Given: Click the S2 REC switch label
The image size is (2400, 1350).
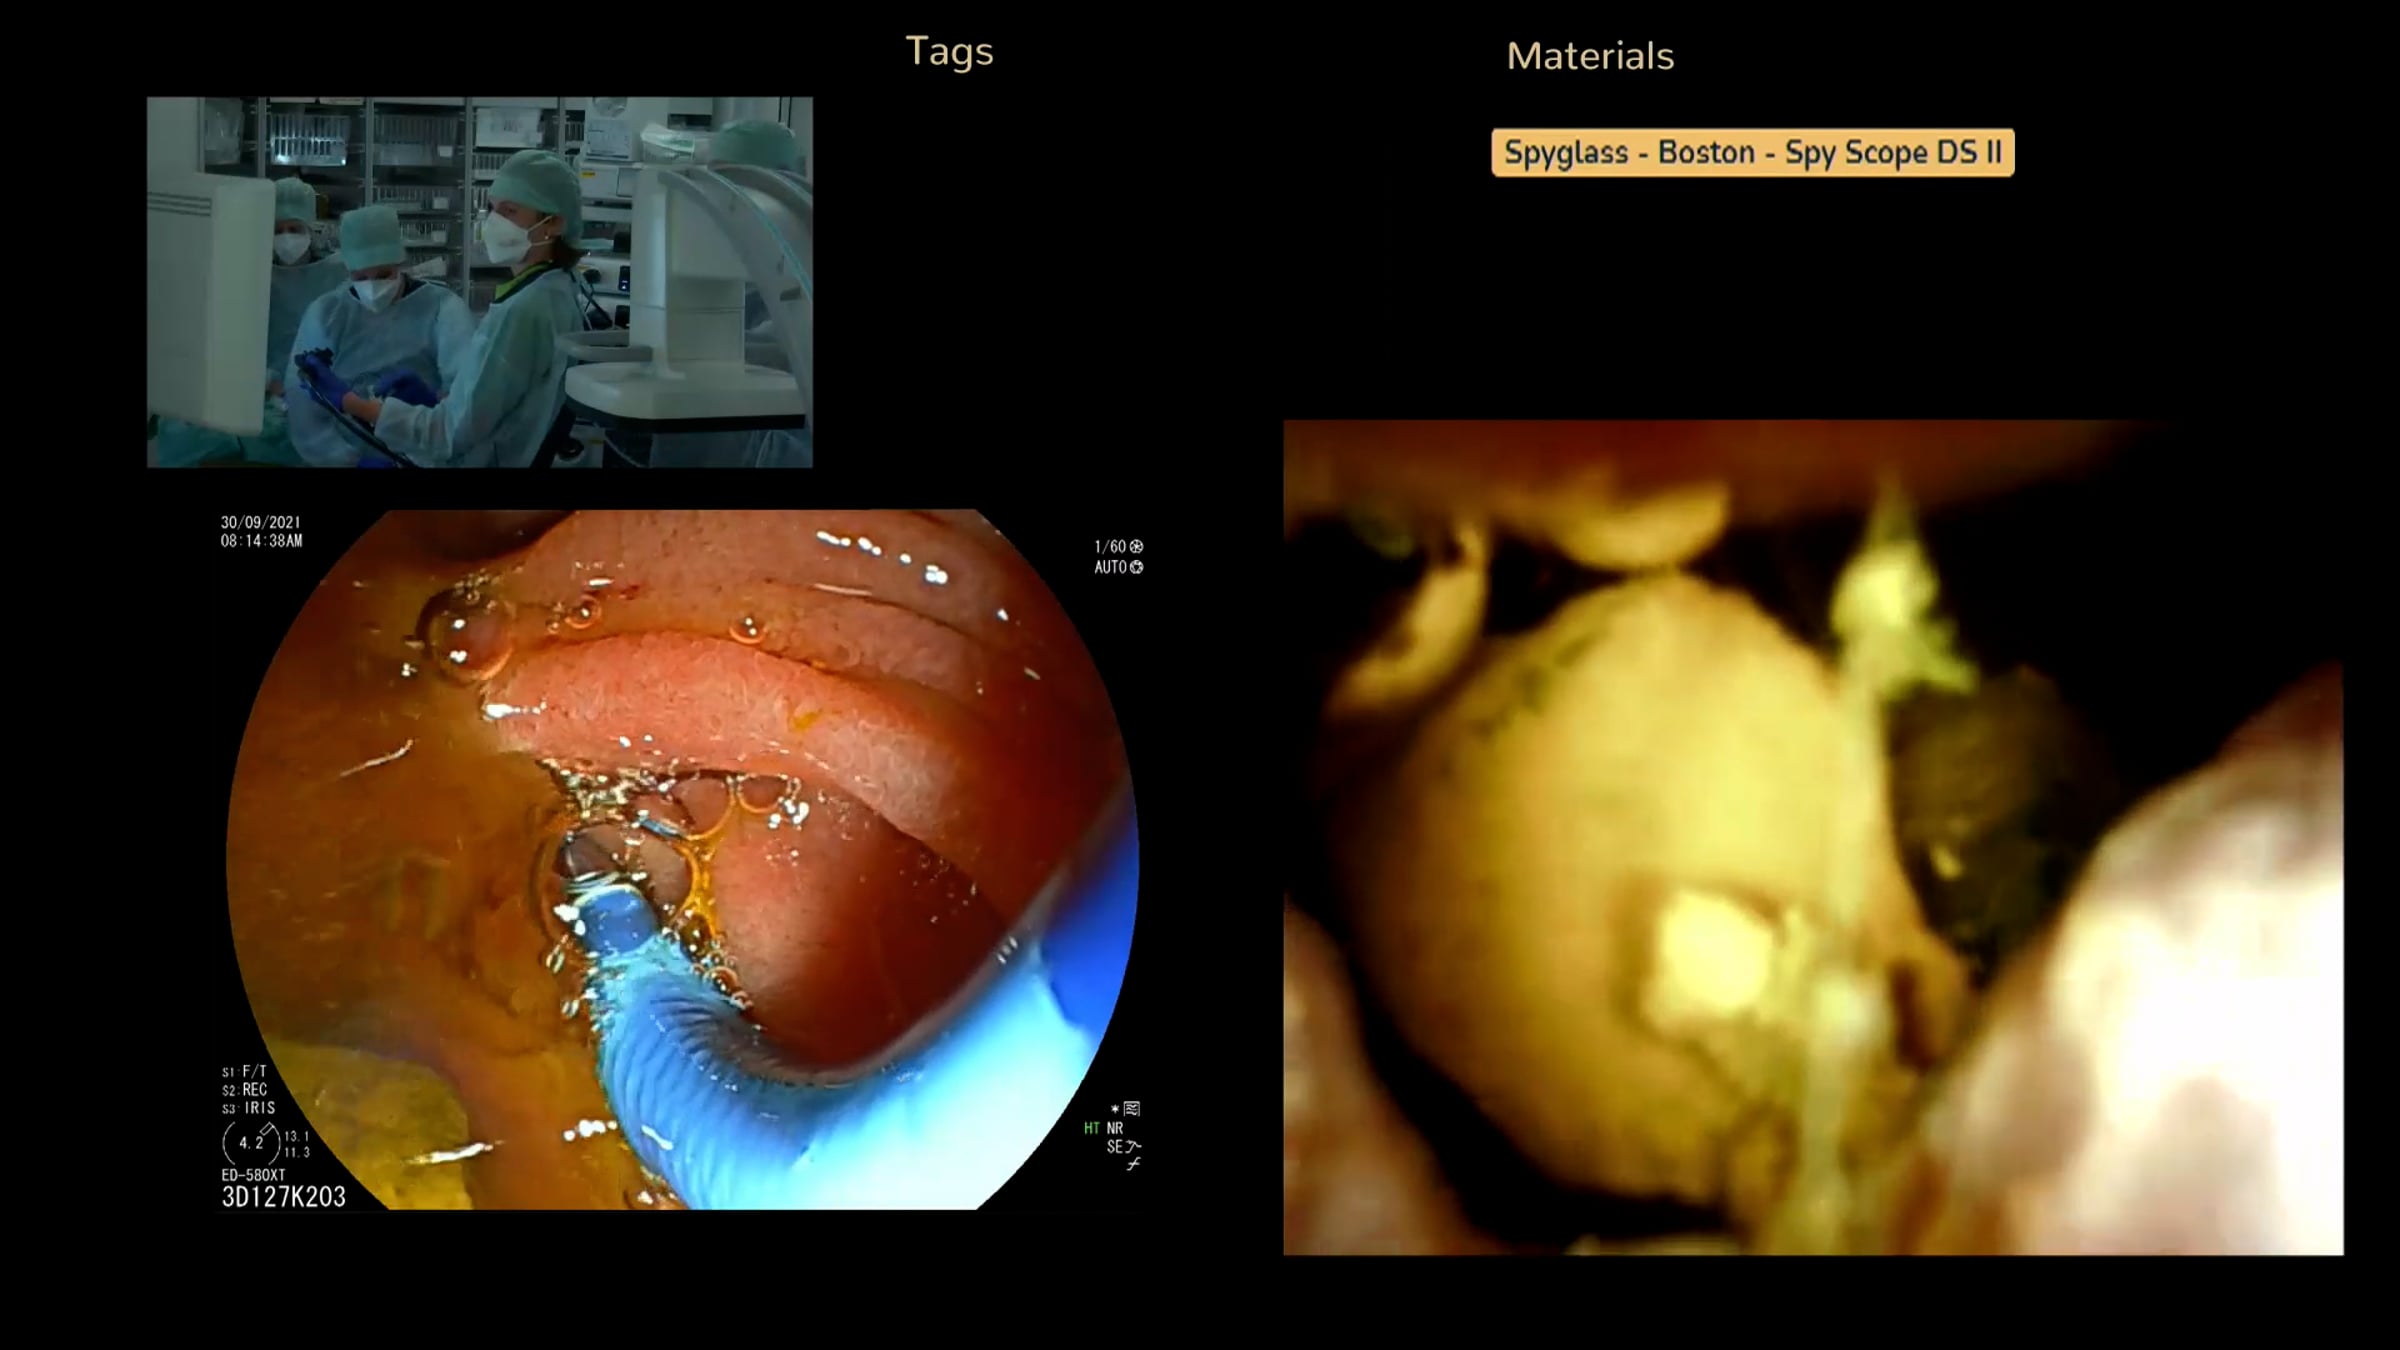Looking at the screenshot, I should (245, 1090).
